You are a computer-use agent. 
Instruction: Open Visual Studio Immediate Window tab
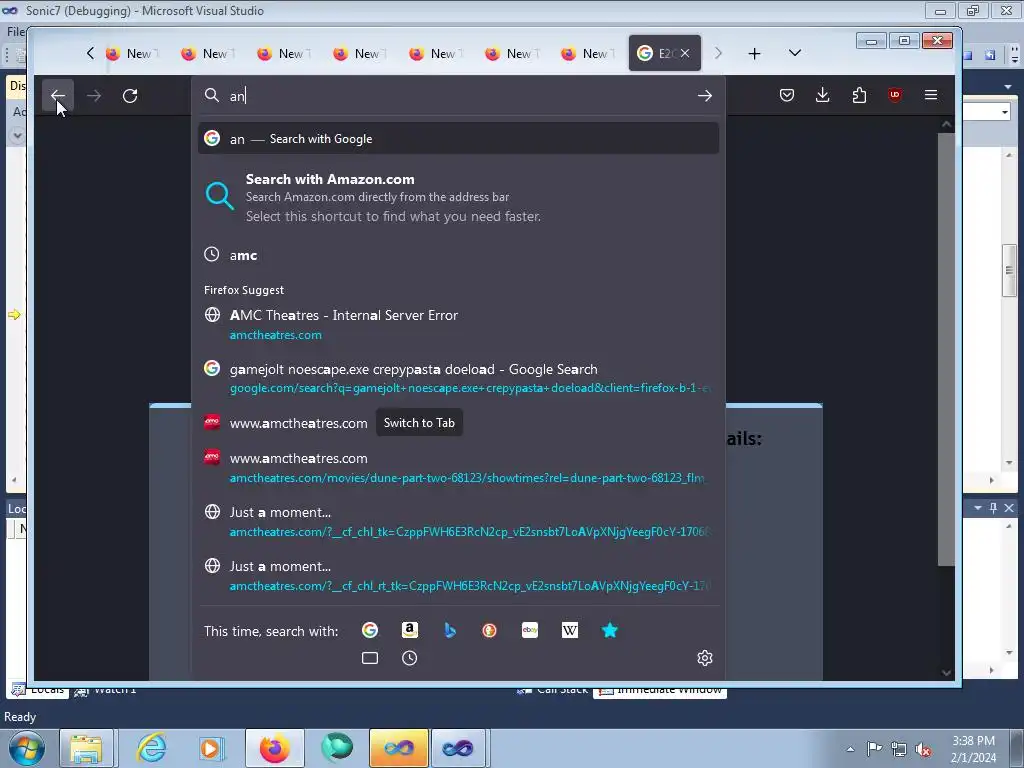660,690
